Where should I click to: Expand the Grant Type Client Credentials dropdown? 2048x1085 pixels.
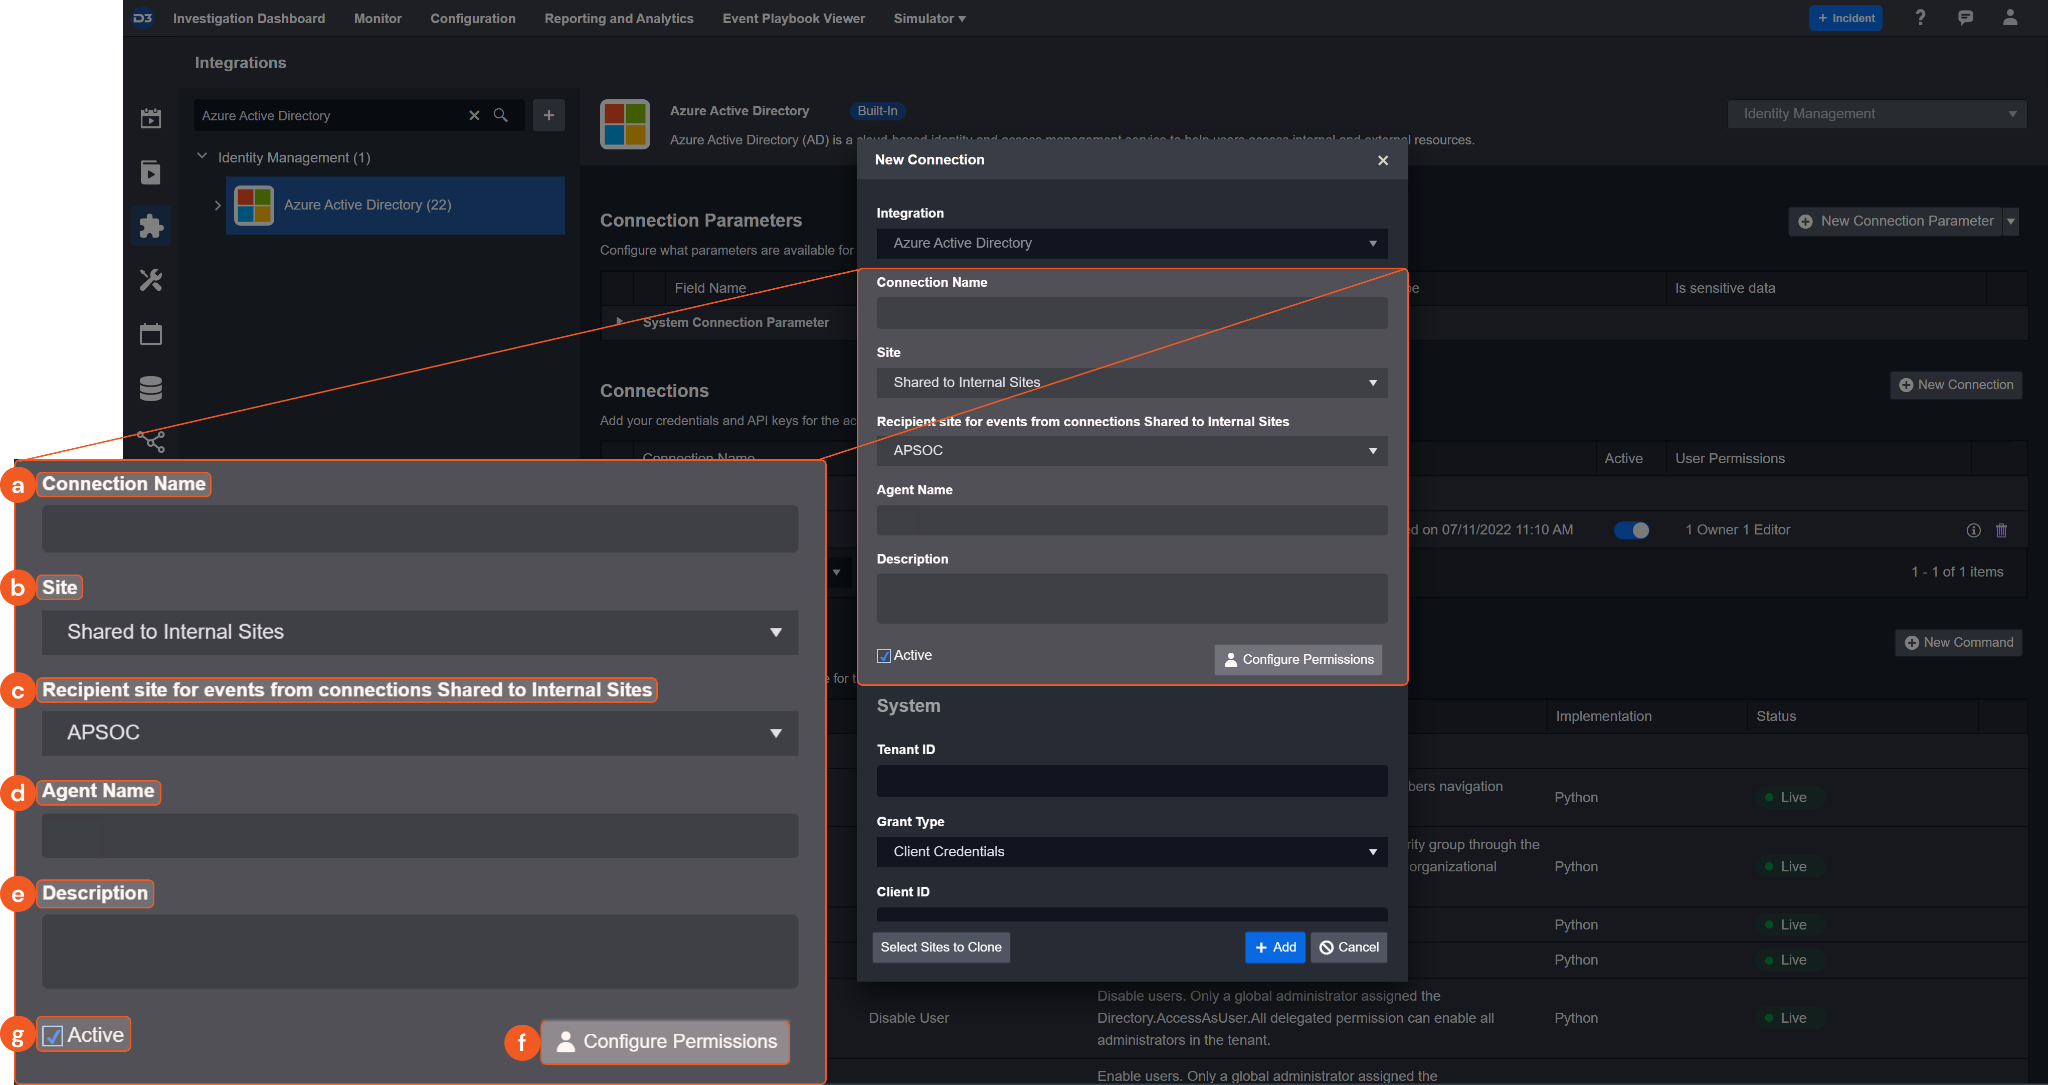pos(1131,851)
